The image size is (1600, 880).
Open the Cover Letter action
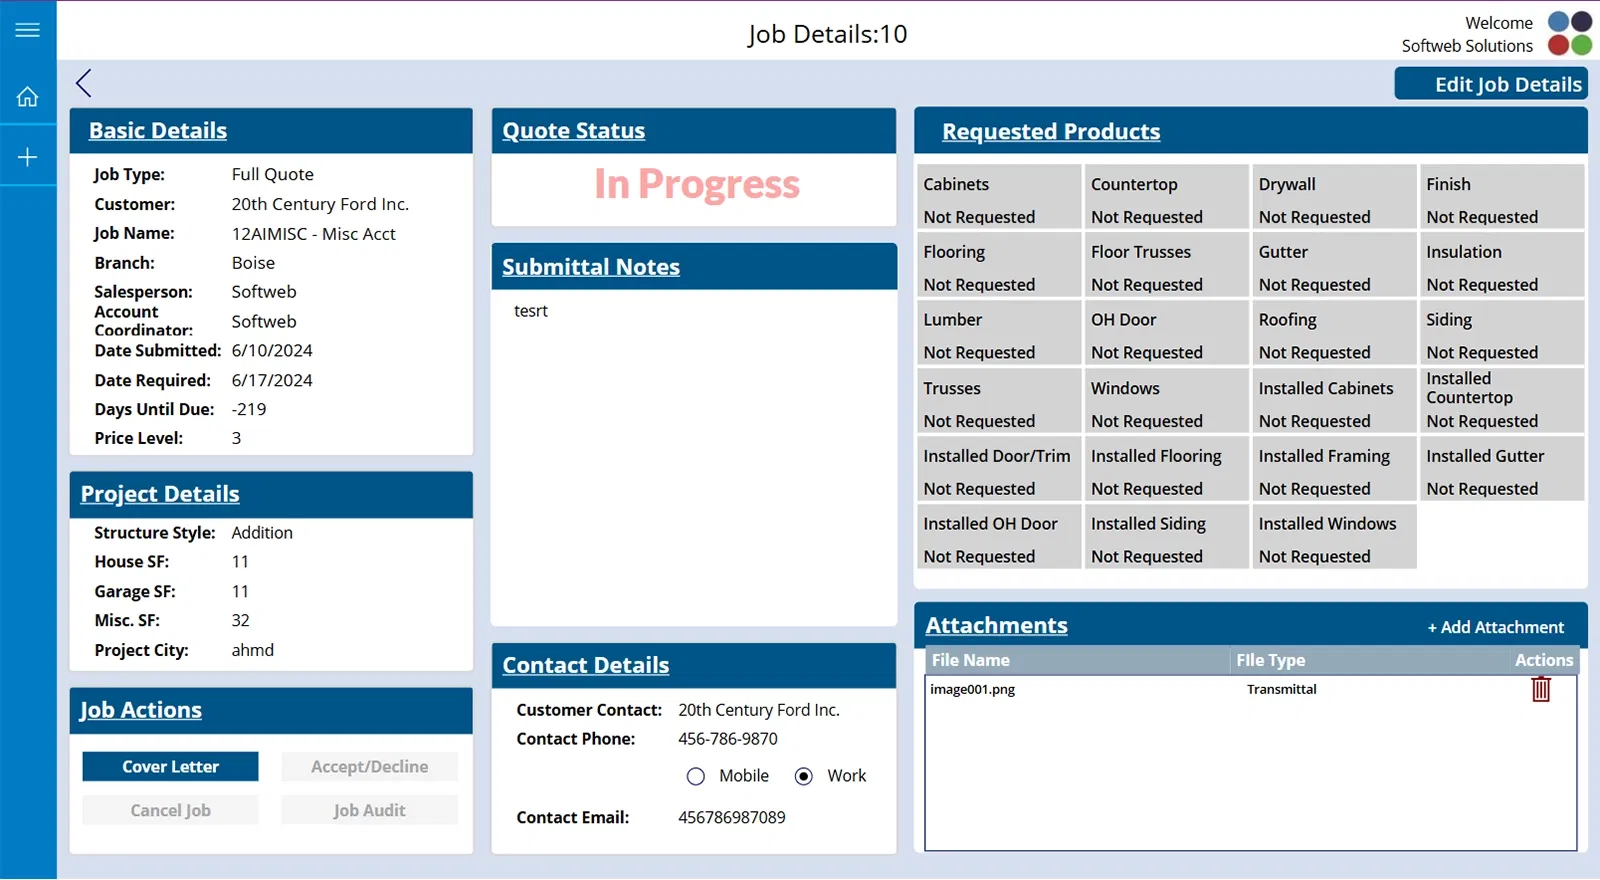coord(170,767)
